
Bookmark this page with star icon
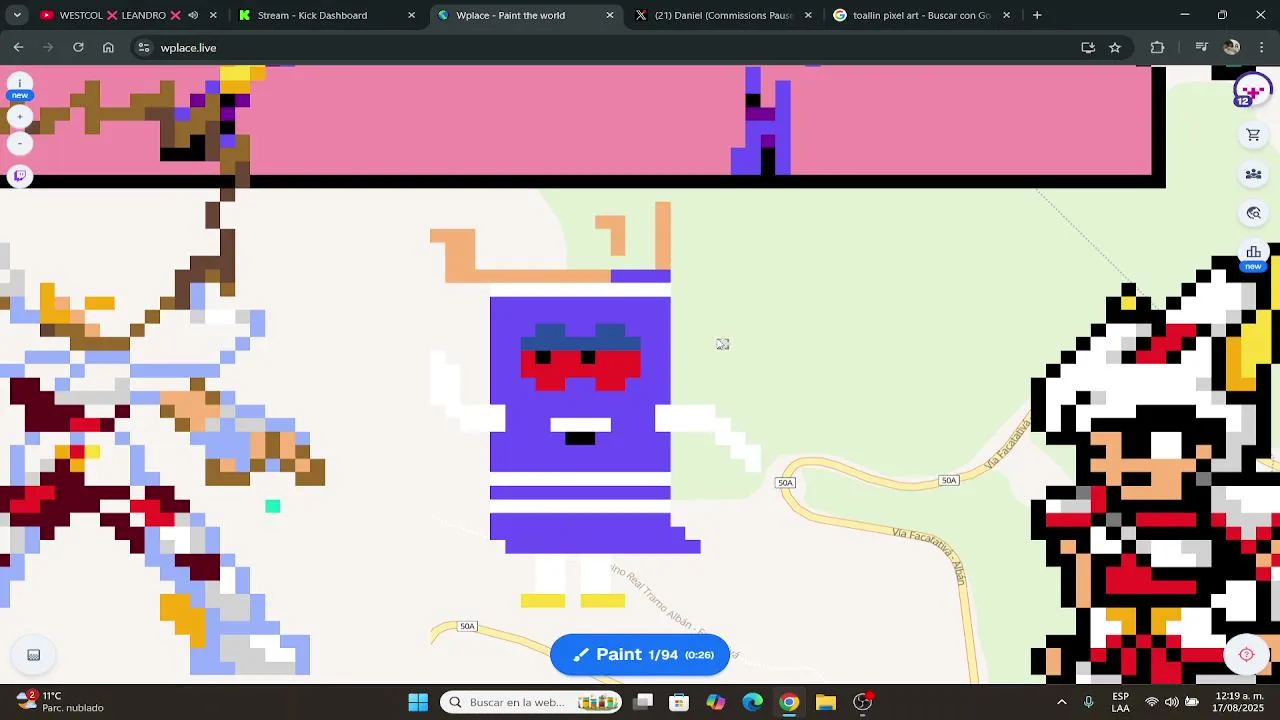pos(1115,47)
